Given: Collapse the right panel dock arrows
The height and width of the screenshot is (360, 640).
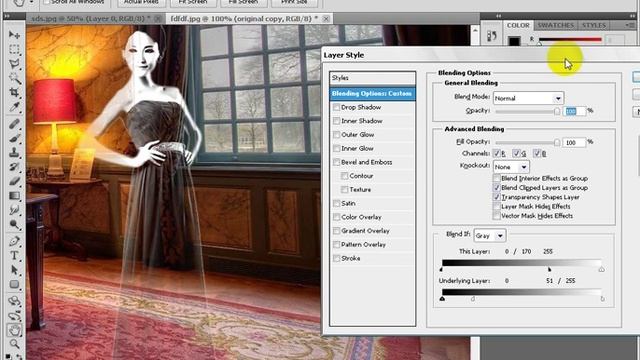Looking at the screenshot, I should tap(633, 16).
